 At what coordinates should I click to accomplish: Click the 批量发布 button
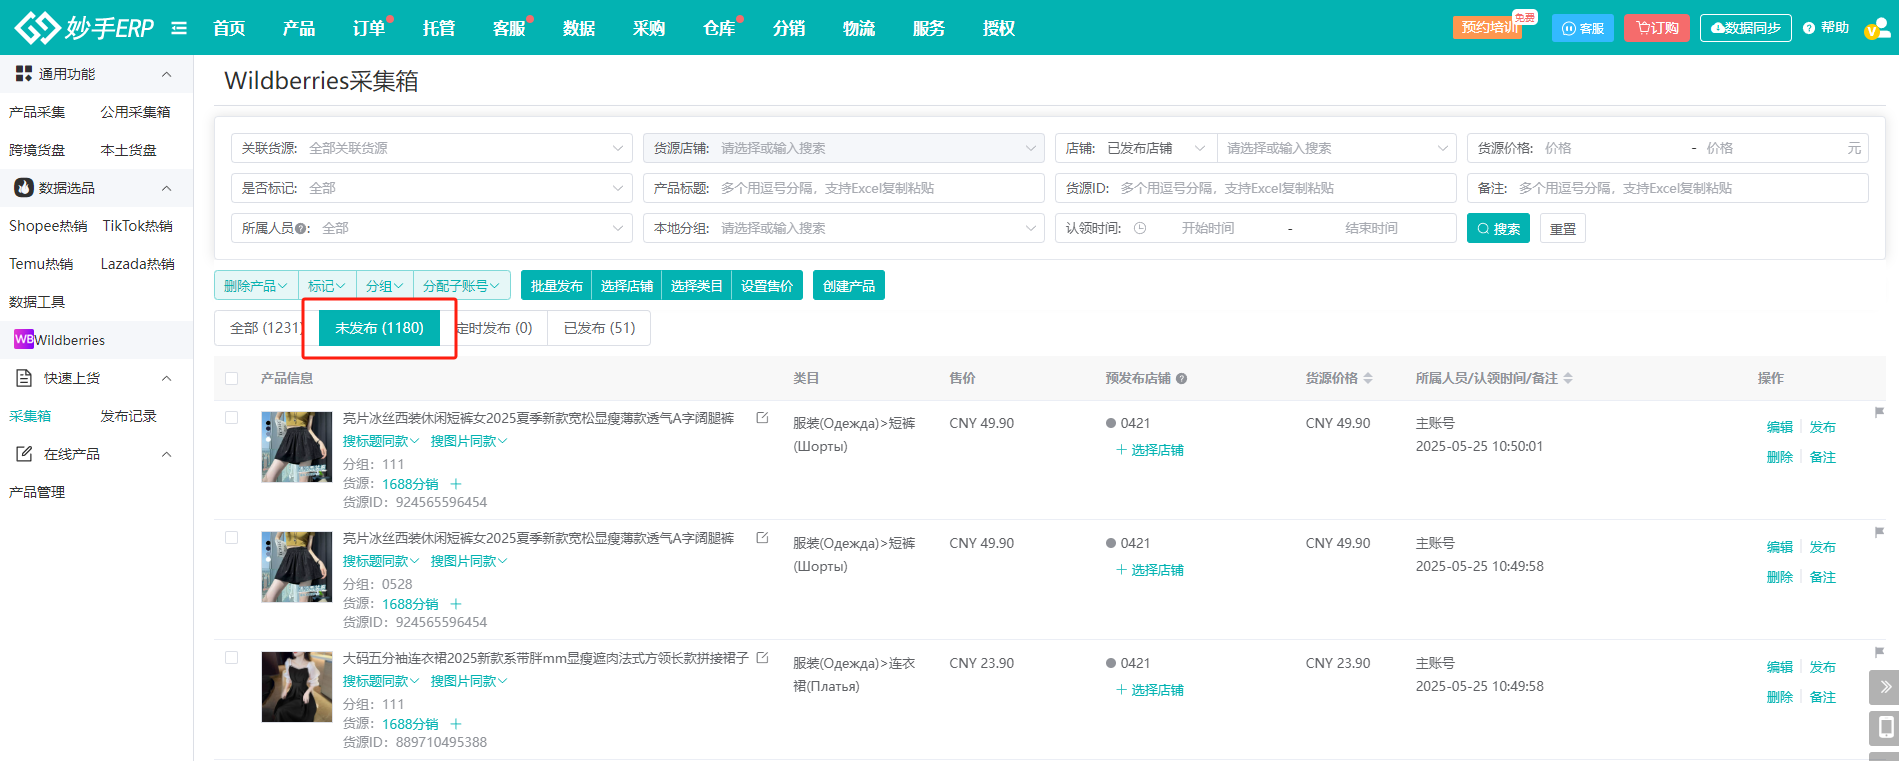556,286
